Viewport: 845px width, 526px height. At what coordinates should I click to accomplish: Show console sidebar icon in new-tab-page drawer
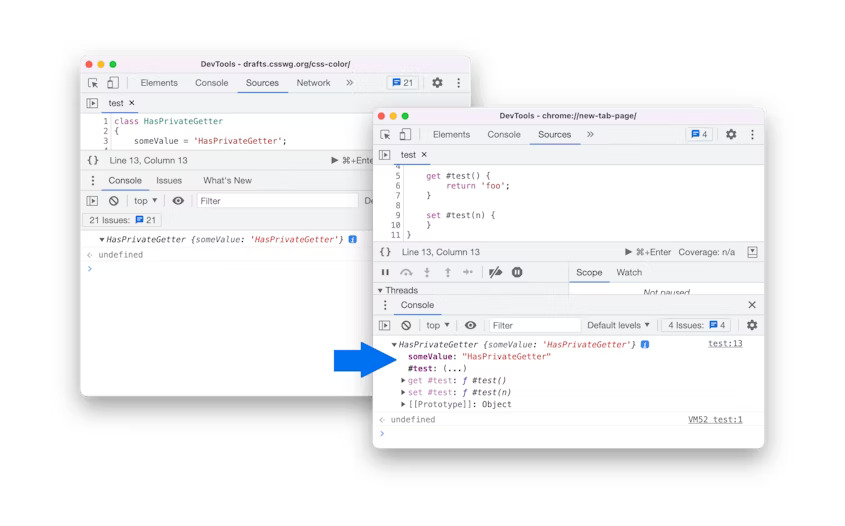384,326
